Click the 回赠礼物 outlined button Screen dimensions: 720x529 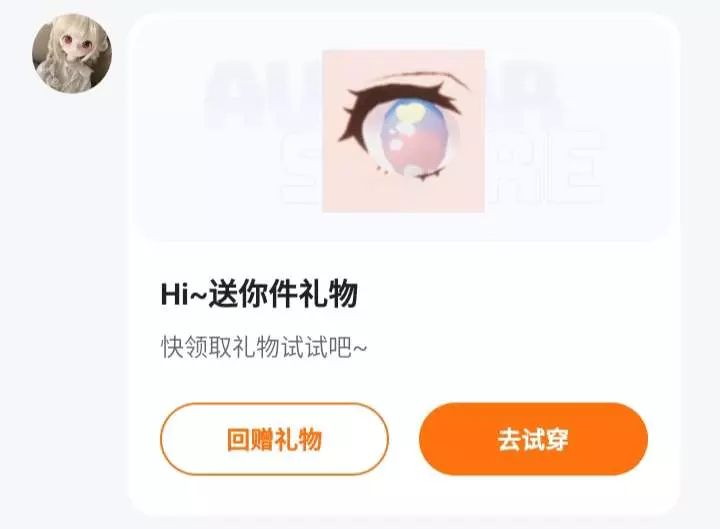pyautogui.click(x=274, y=439)
